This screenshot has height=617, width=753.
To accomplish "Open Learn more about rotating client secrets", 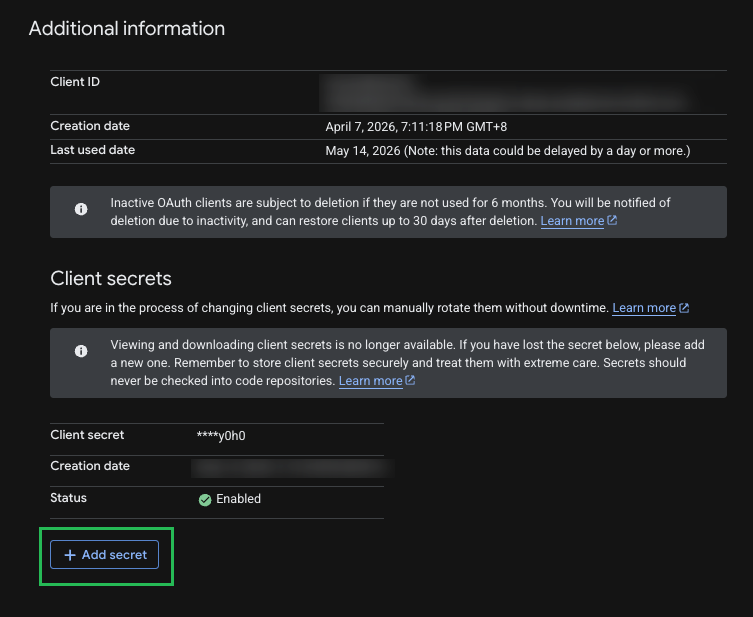I will [644, 308].
